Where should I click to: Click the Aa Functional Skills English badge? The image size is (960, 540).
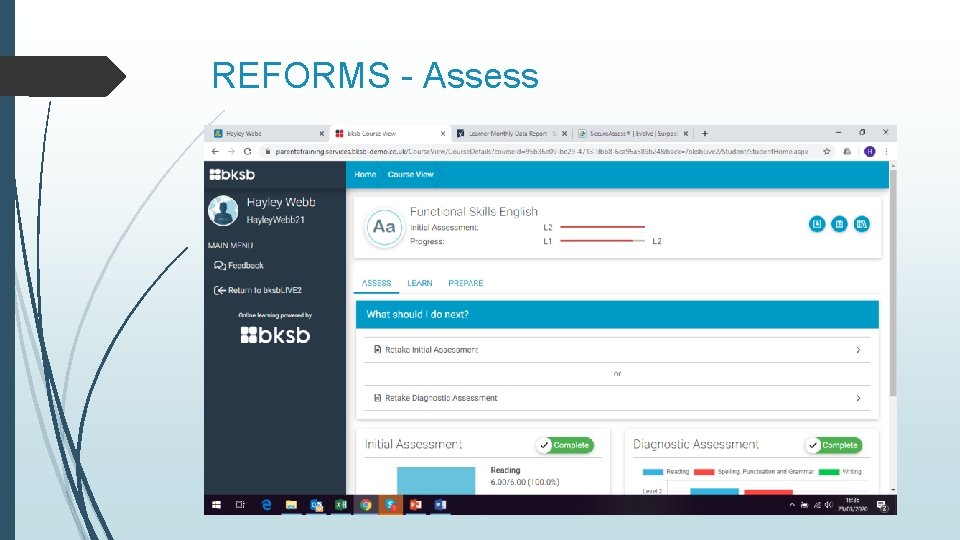pyautogui.click(x=384, y=227)
